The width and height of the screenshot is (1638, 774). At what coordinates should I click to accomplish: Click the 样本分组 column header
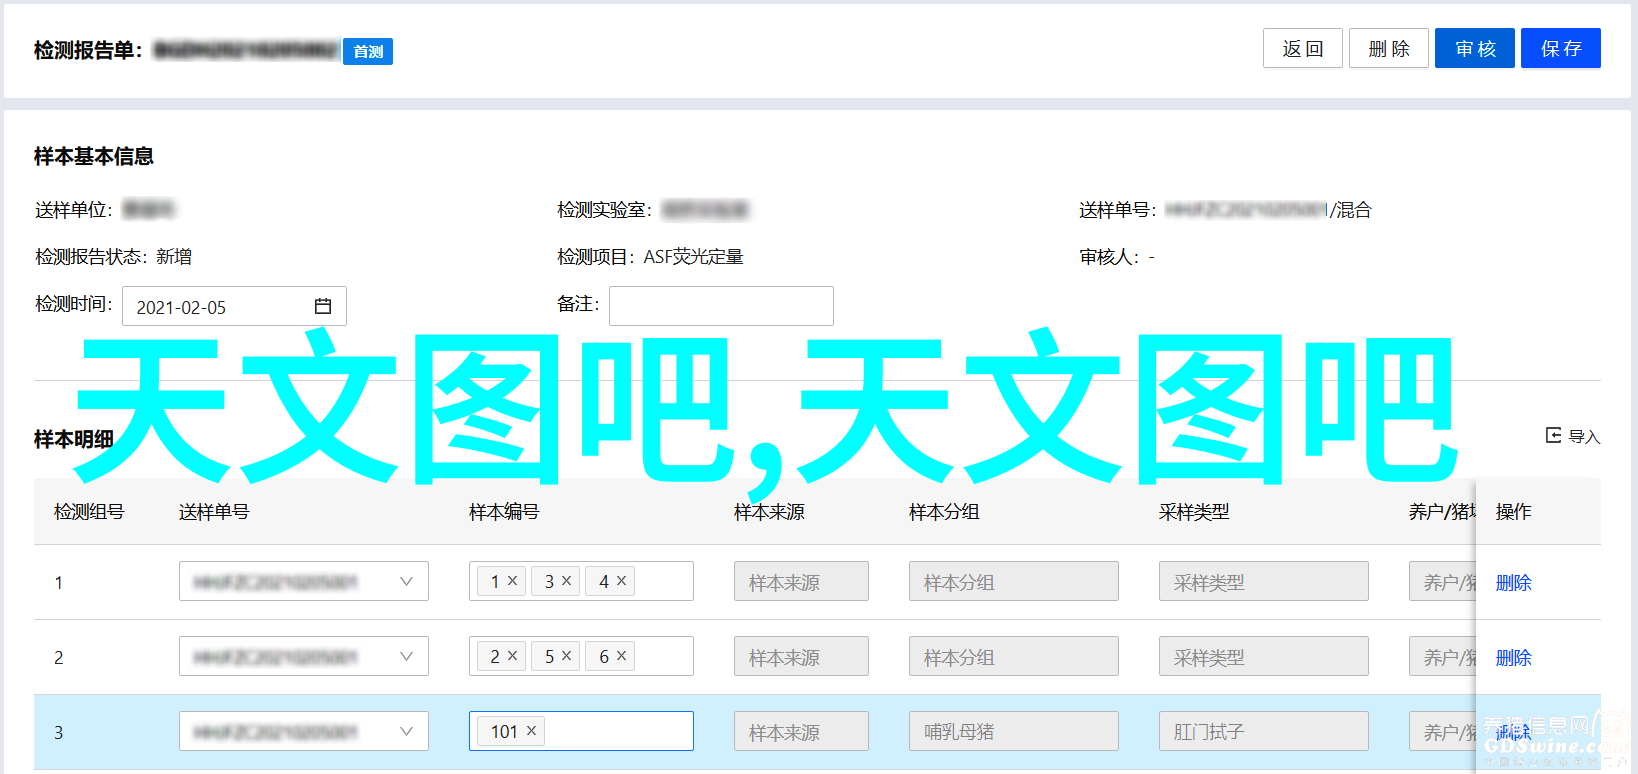(944, 511)
